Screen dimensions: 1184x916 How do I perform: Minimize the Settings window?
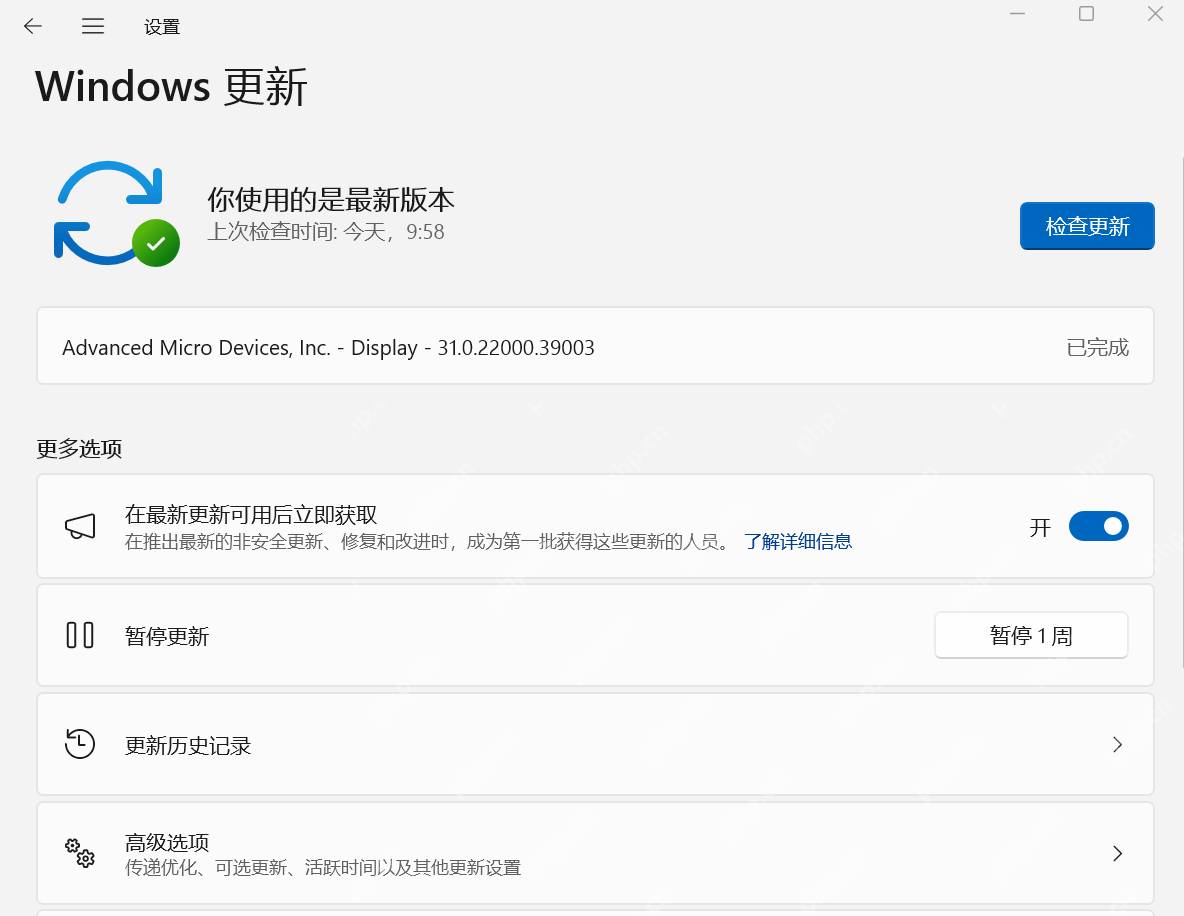click(1017, 14)
